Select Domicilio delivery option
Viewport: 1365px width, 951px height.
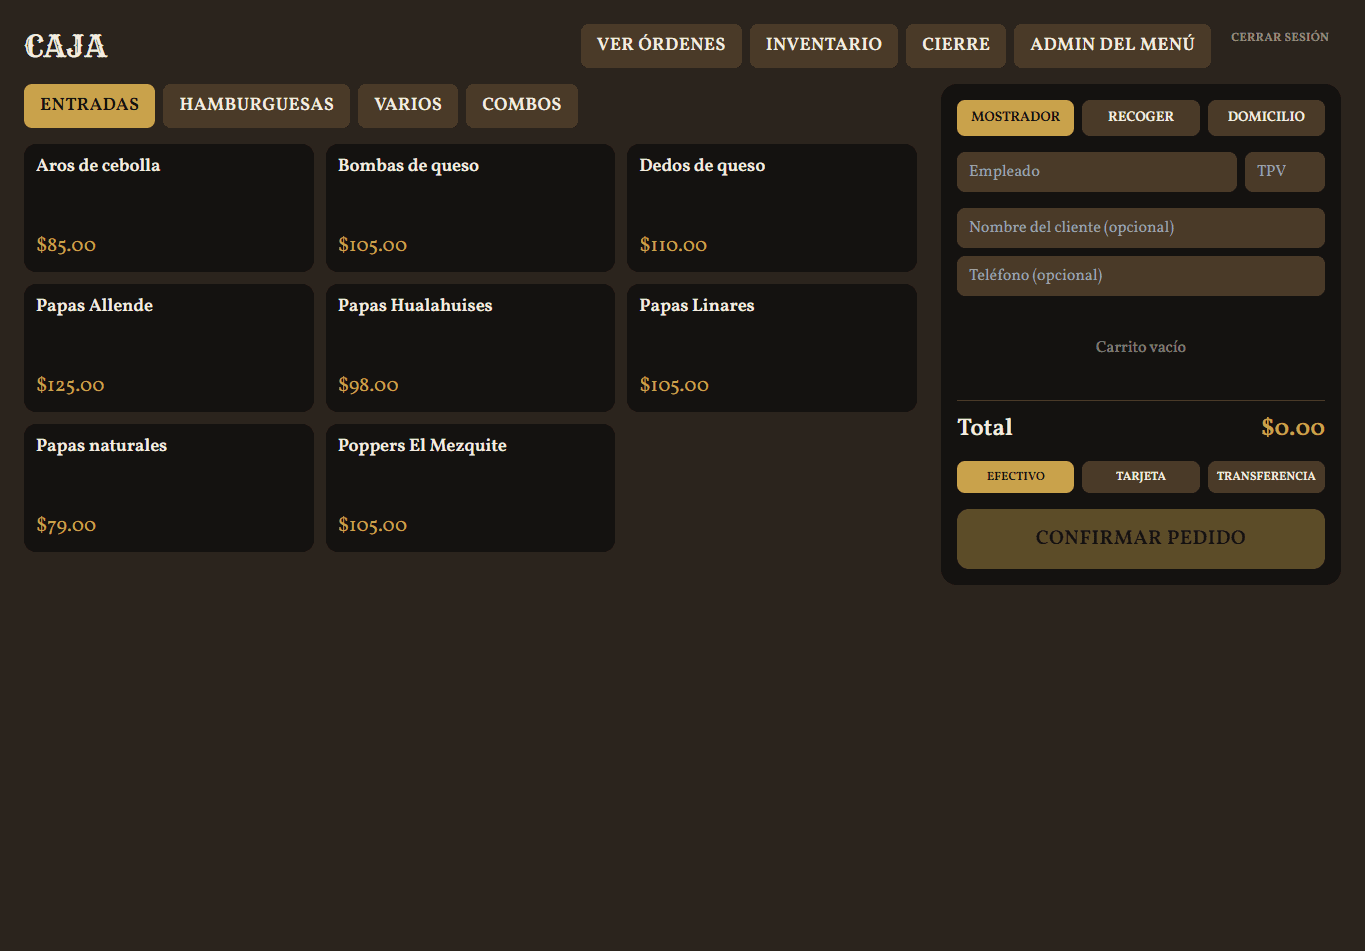pos(1266,118)
